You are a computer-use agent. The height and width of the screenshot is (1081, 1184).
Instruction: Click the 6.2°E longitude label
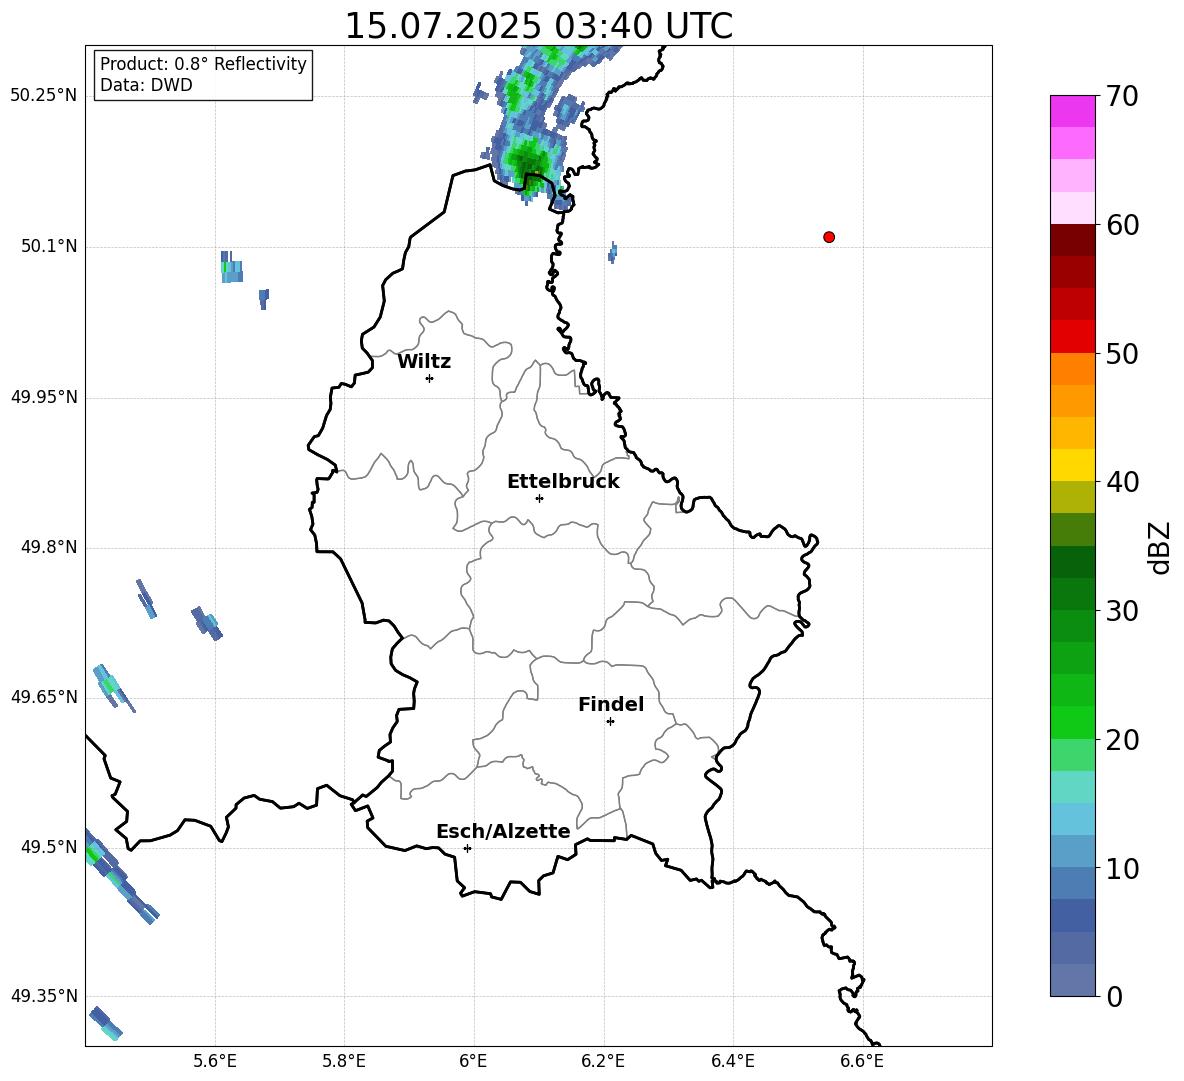(603, 1061)
